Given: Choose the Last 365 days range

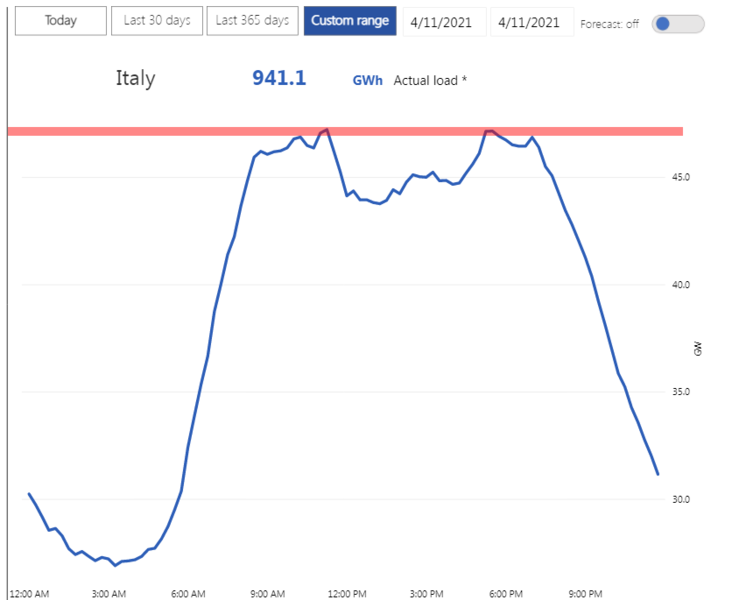Looking at the screenshot, I should point(253,20).
